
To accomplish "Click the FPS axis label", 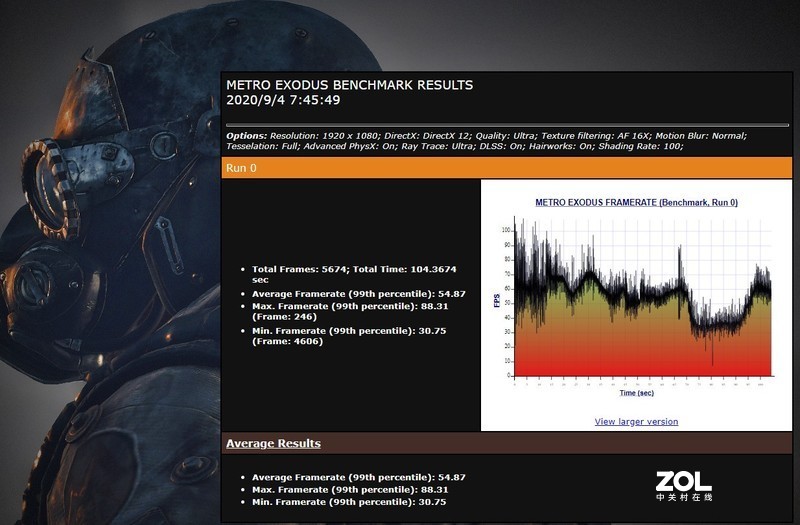I will (497, 301).
